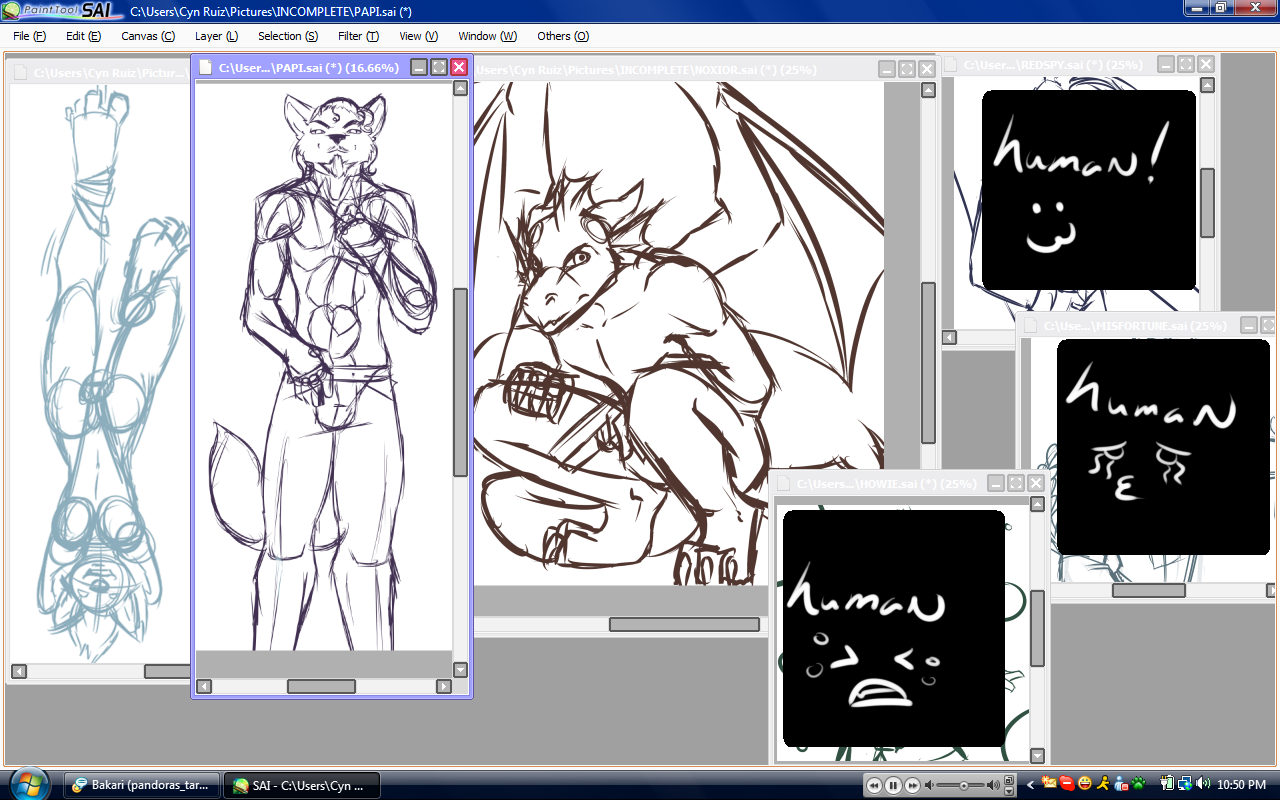This screenshot has height=800, width=1280.
Task: Click the vertical scrollbar thumb in PAPI.sai window
Action: 461,382
